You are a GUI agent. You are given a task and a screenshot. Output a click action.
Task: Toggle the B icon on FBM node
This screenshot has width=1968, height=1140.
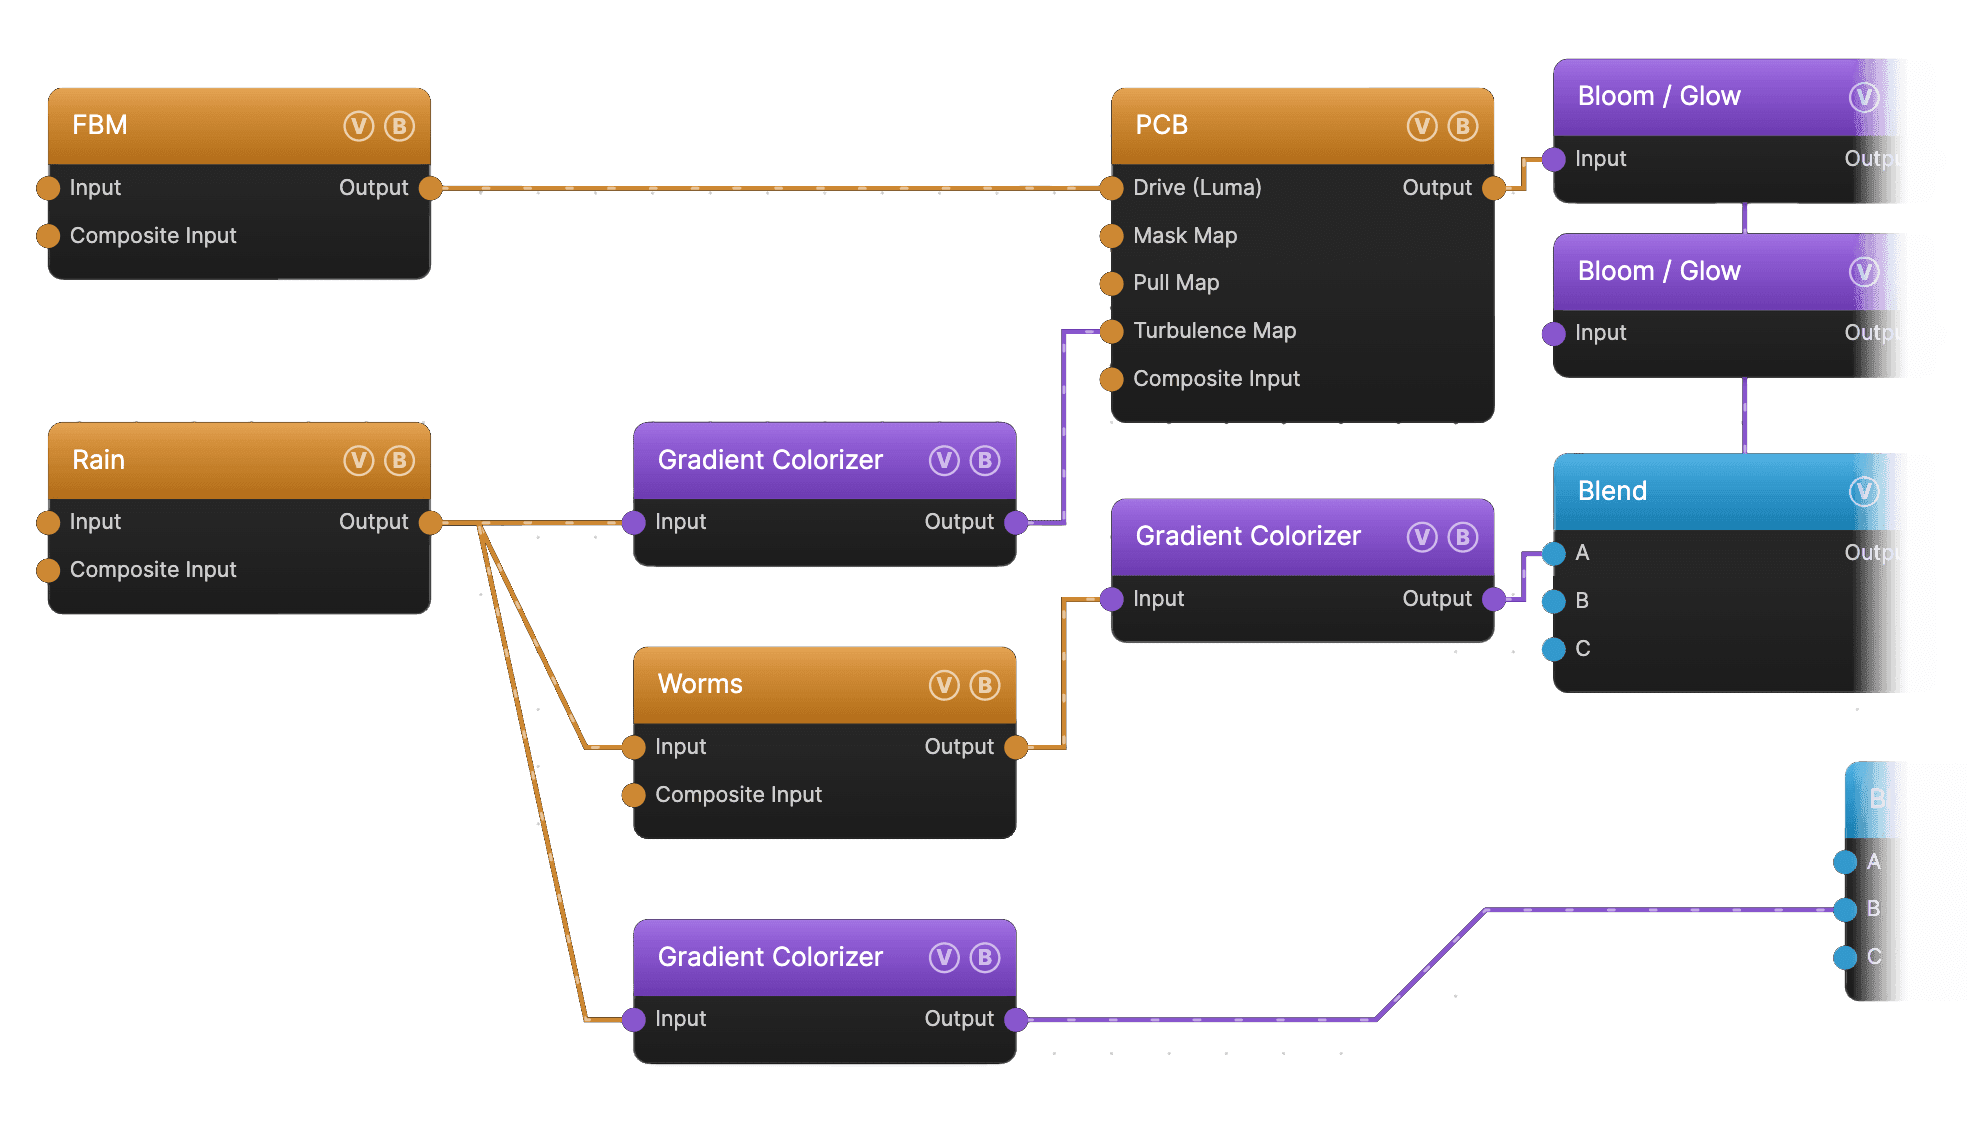400,126
